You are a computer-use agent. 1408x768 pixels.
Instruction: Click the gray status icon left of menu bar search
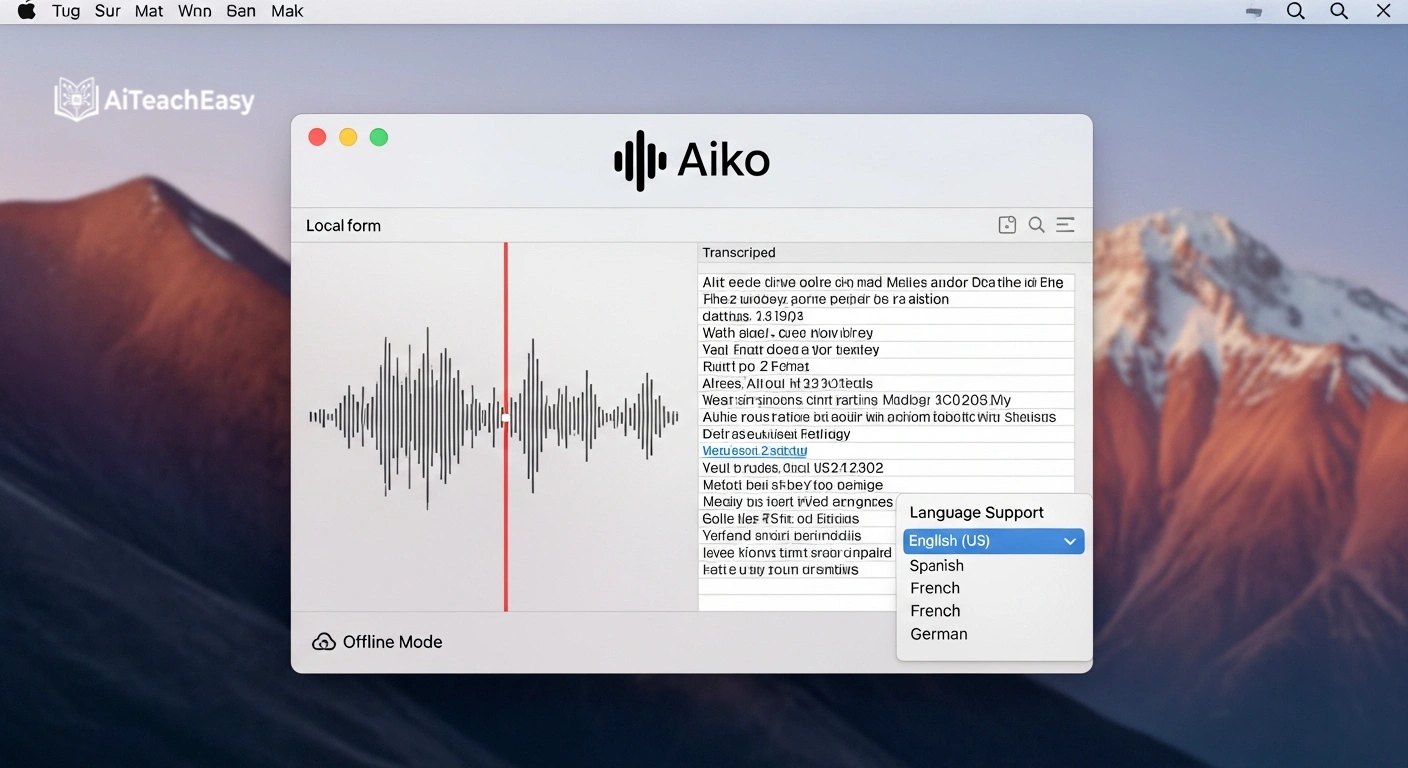(x=1253, y=12)
